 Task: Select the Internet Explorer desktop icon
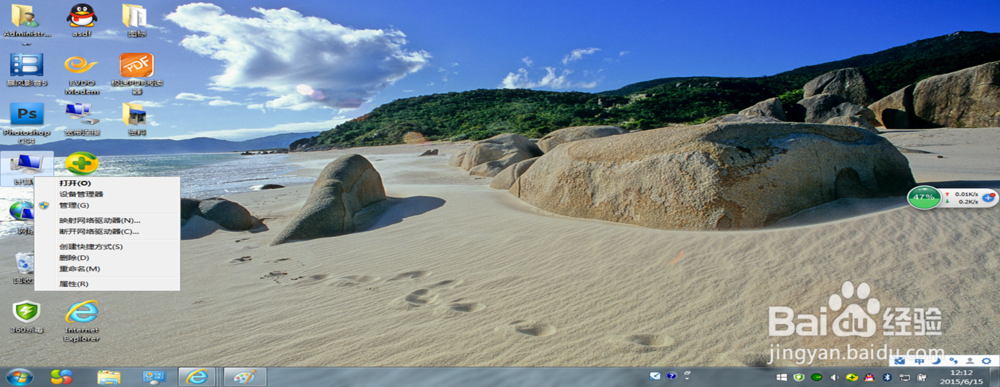tap(82, 321)
